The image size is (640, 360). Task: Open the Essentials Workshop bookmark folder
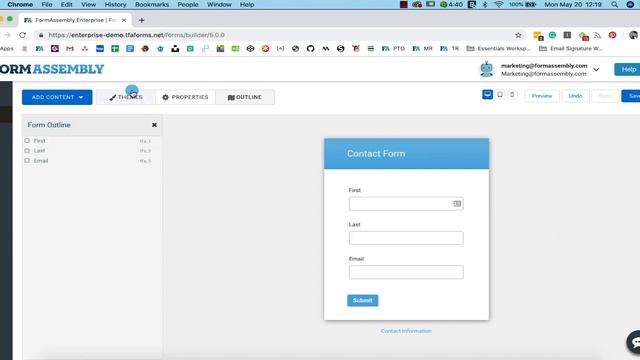(498, 49)
